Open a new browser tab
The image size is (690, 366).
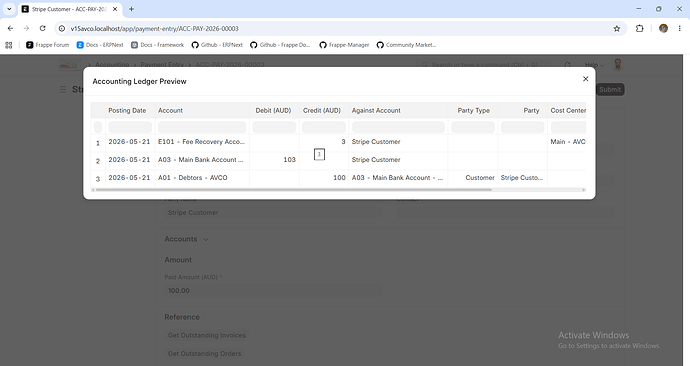pyautogui.click(x=131, y=9)
